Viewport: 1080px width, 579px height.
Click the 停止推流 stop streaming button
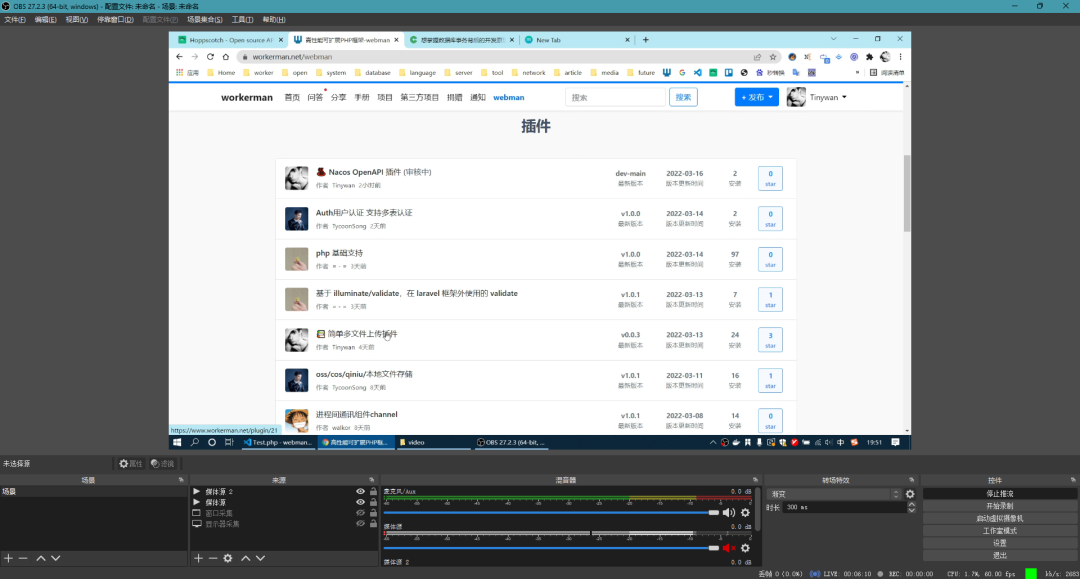pos(999,494)
